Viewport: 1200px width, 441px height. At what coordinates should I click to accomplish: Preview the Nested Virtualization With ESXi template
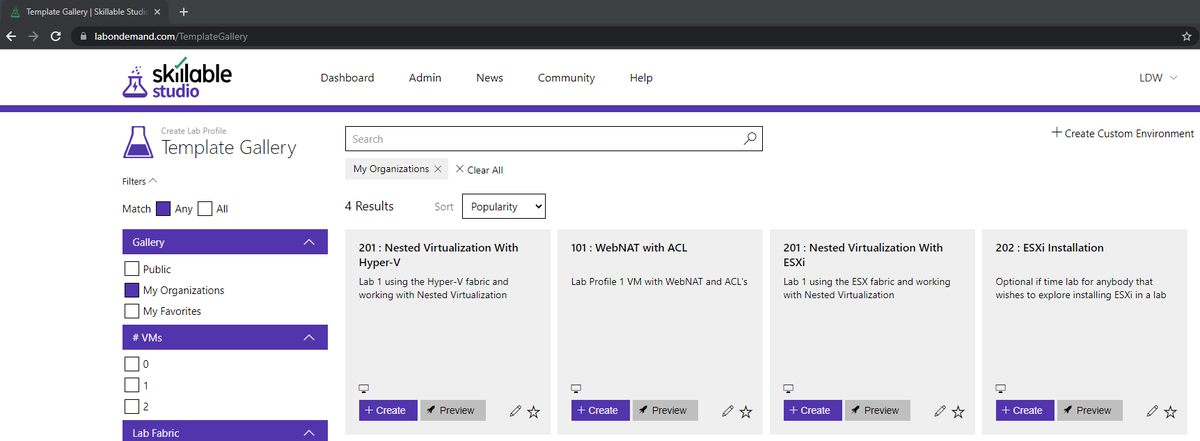(878, 410)
